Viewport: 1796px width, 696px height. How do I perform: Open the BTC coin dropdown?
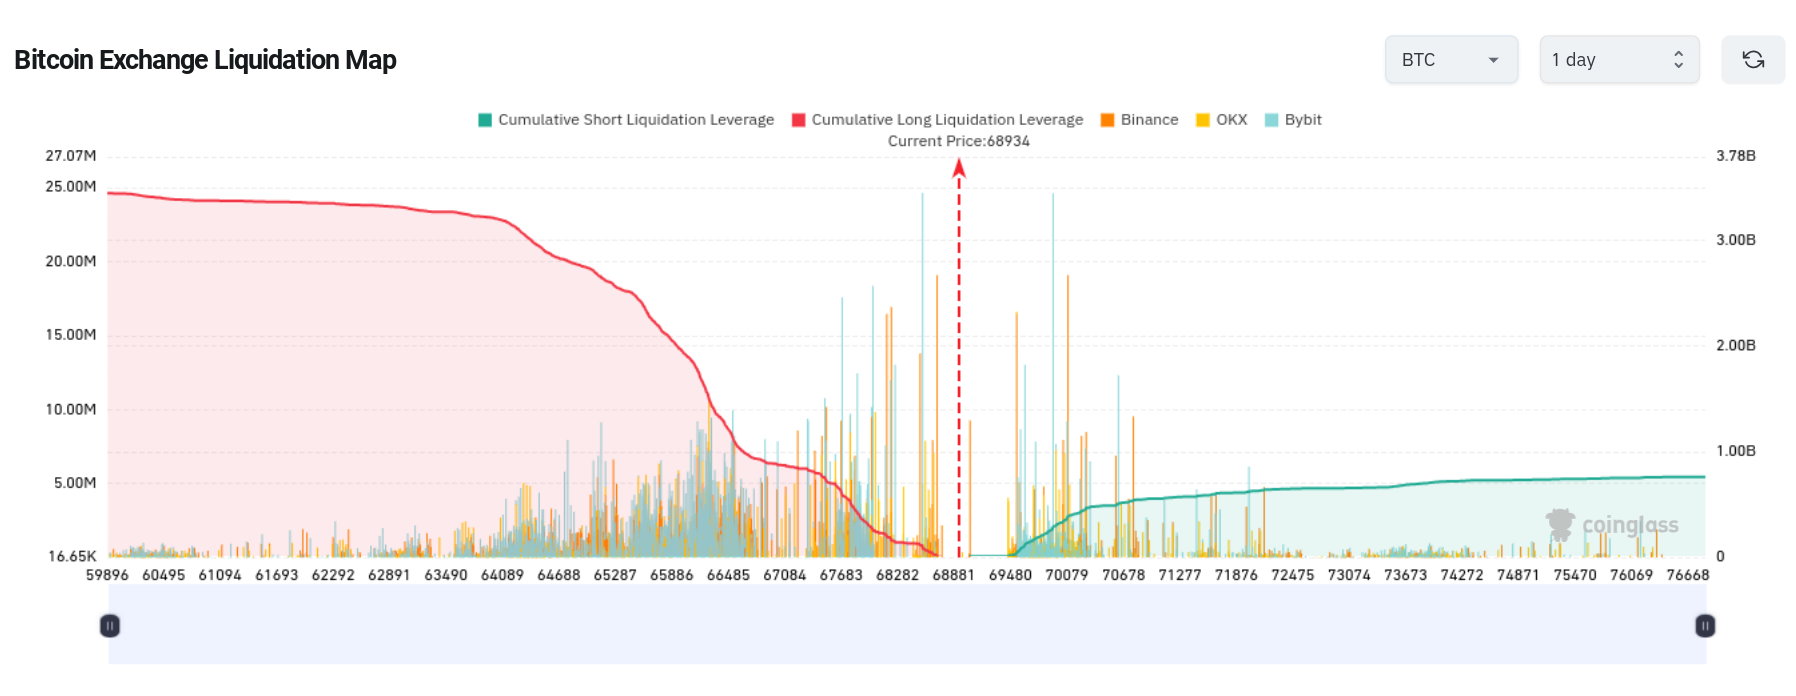pyautogui.click(x=1451, y=60)
